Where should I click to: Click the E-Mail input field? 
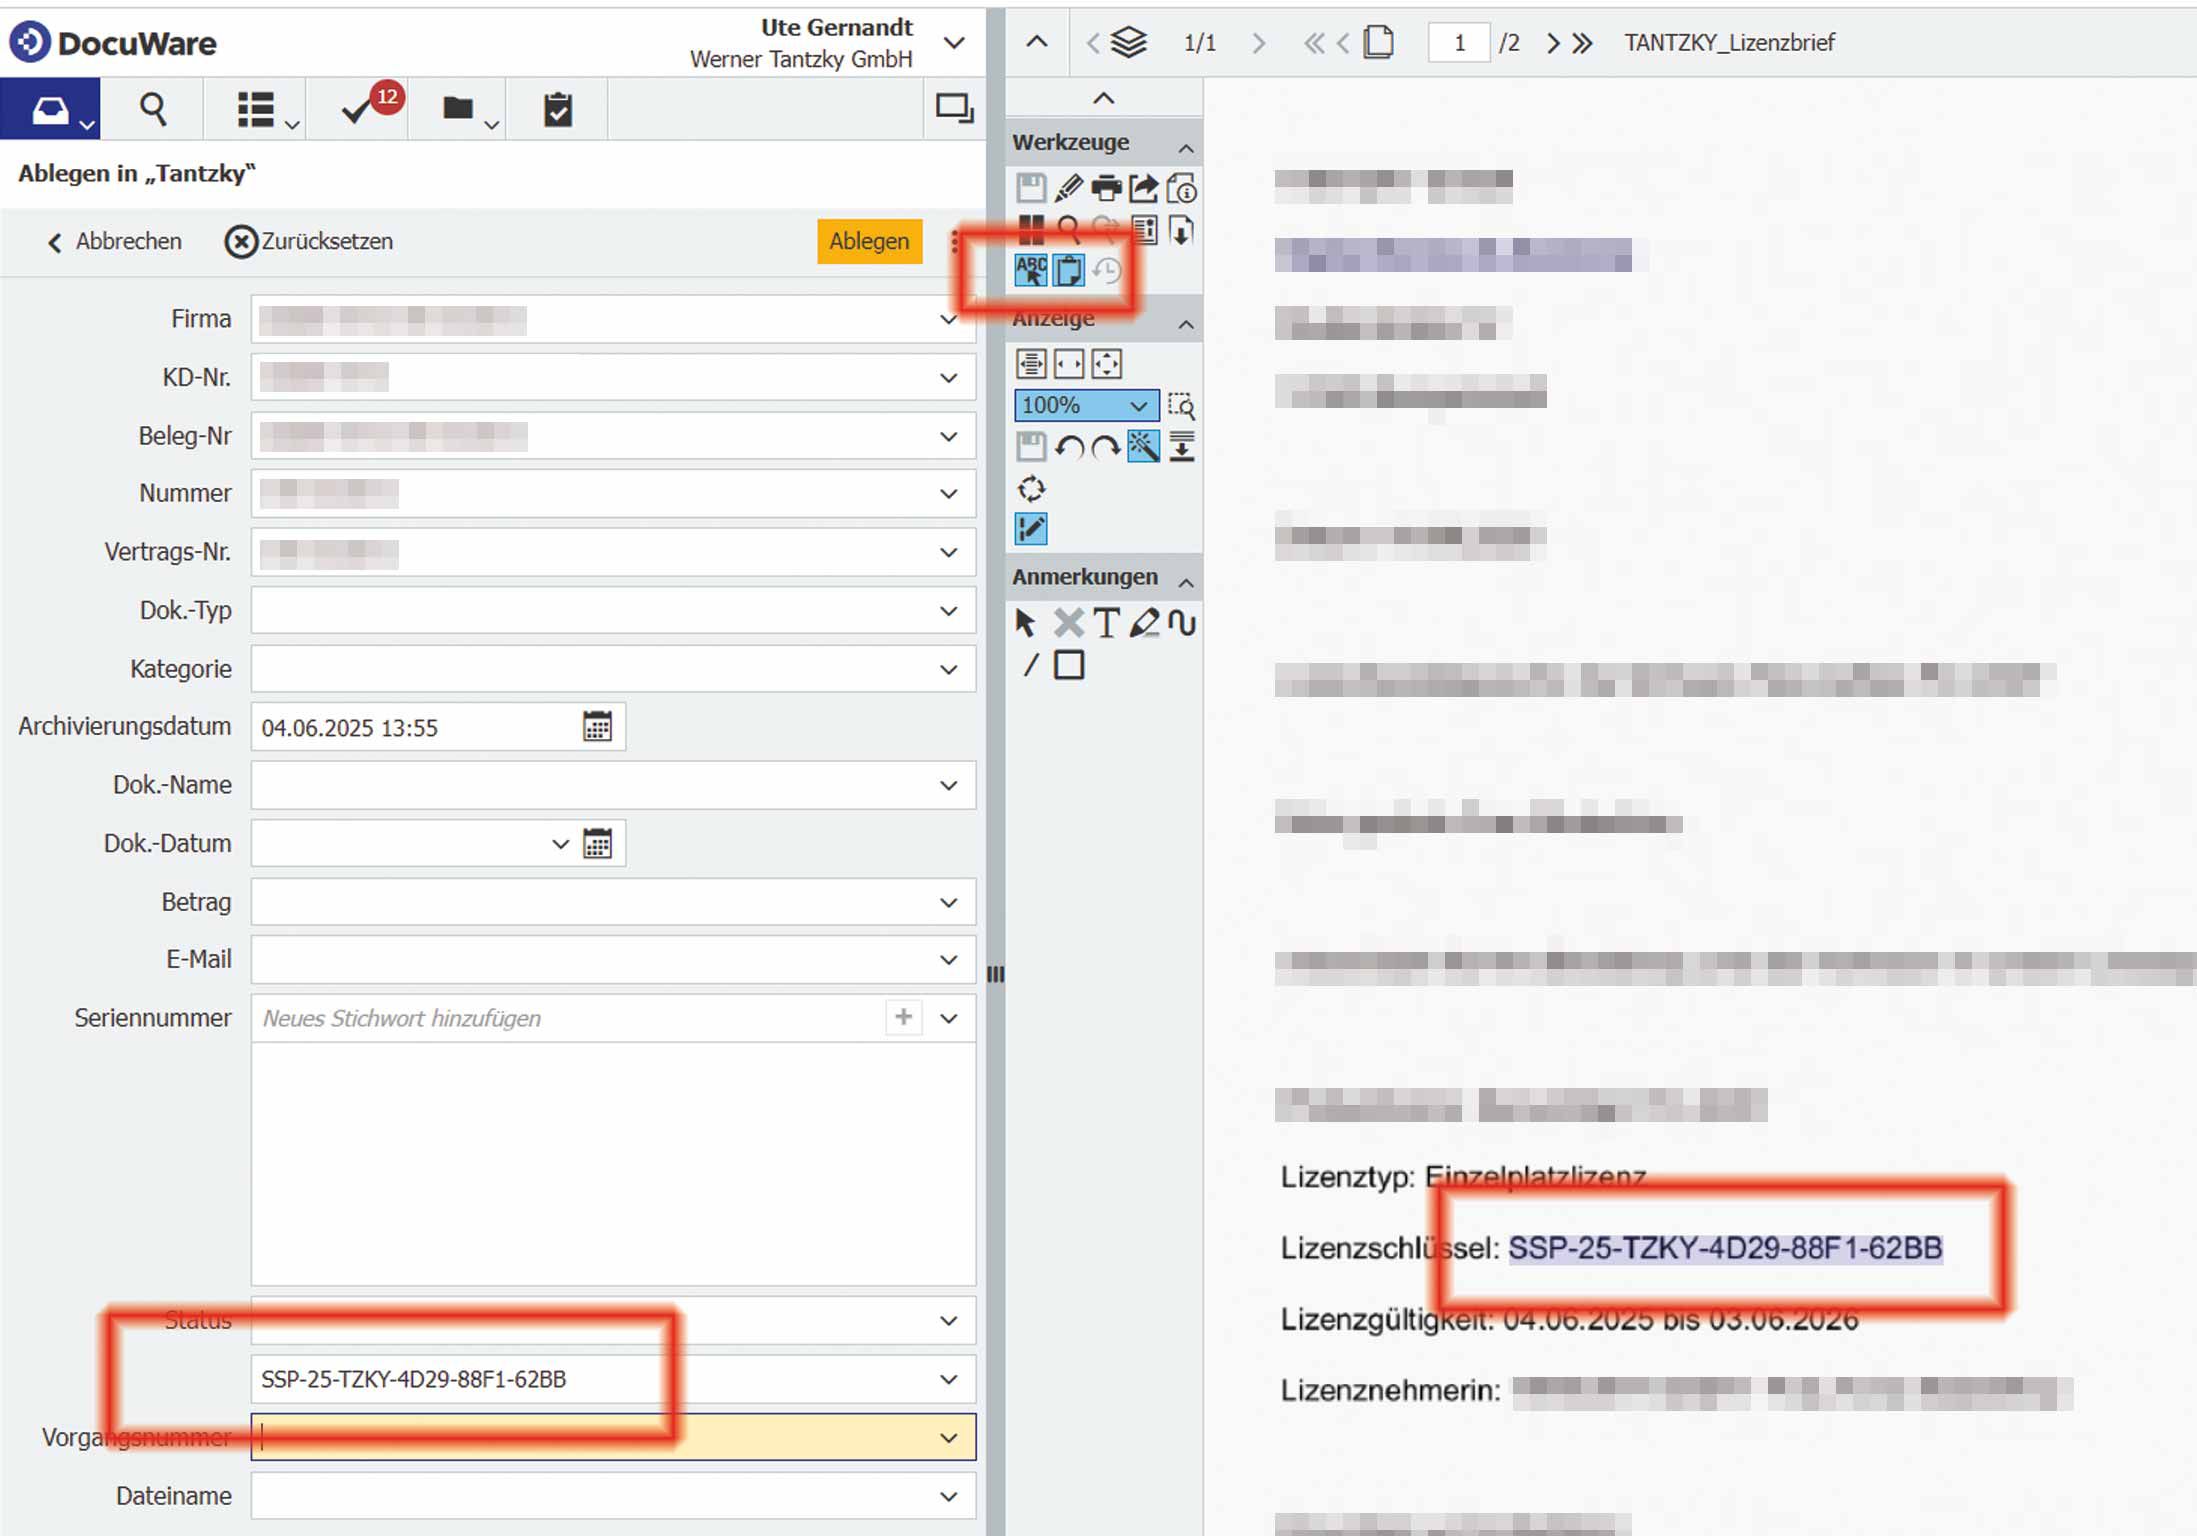click(613, 960)
